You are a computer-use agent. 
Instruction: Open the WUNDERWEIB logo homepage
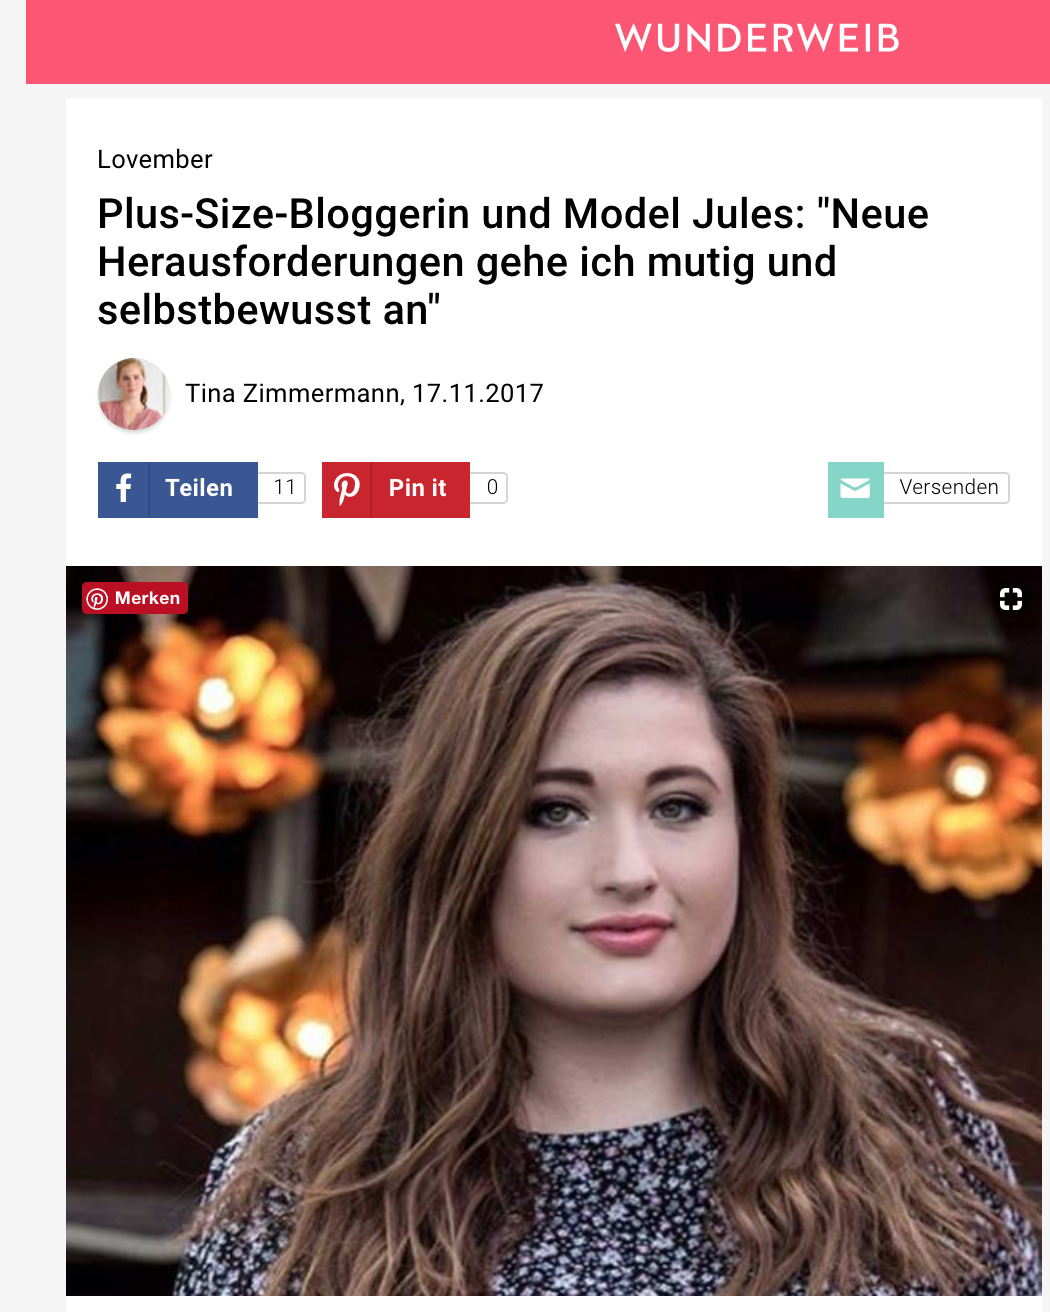(x=758, y=39)
